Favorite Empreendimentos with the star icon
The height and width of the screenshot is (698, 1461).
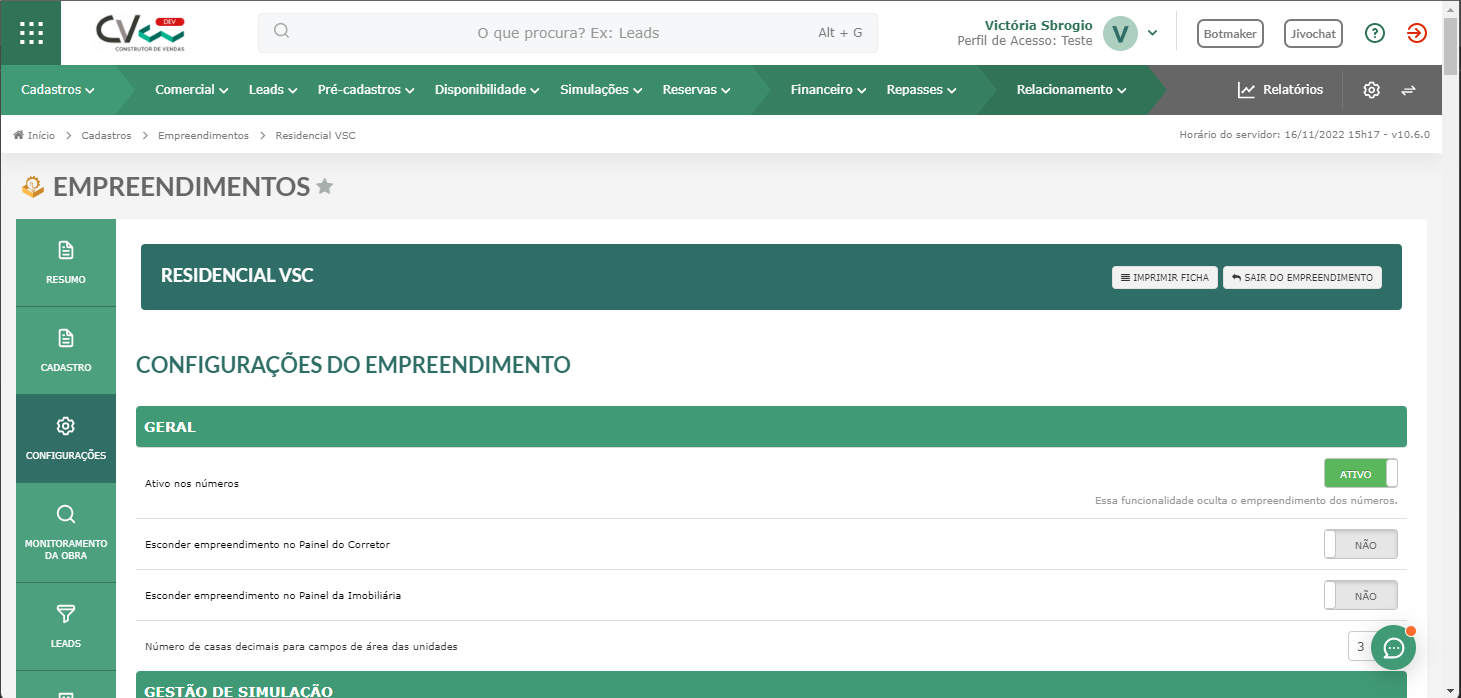click(324, 186)
